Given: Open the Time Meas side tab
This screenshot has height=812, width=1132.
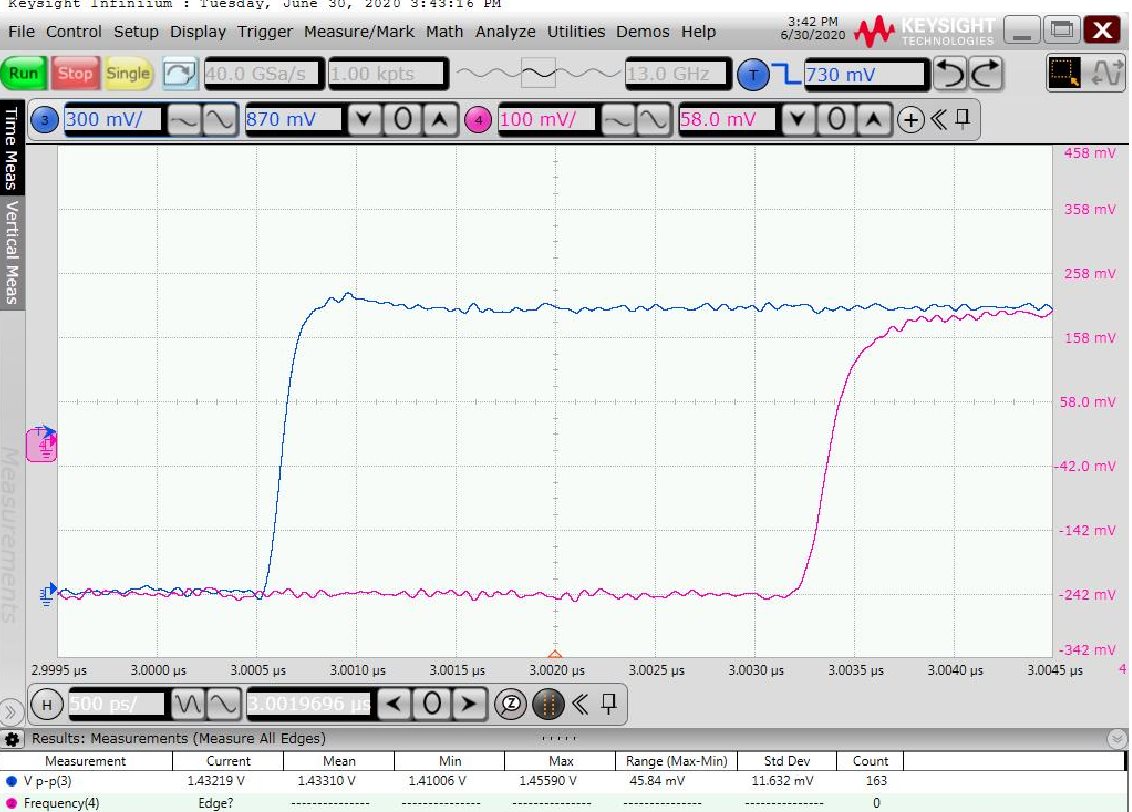Looking at the screenshot, I should click(x=12, y=147).
